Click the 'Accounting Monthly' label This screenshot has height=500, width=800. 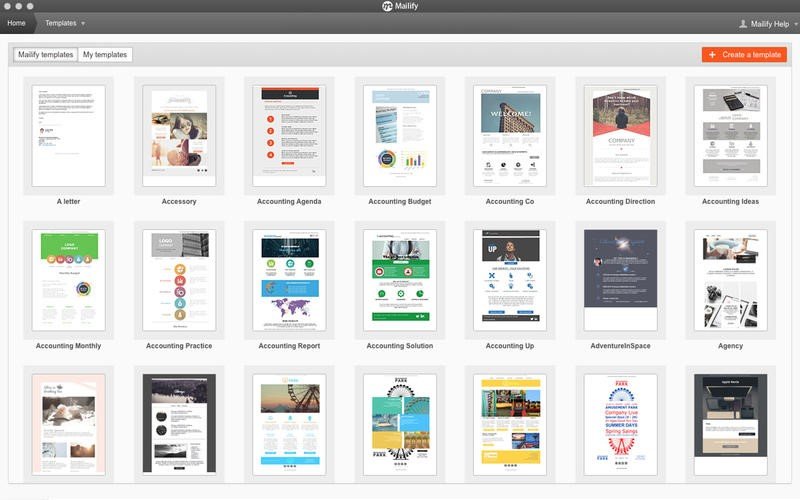point(68,346)
